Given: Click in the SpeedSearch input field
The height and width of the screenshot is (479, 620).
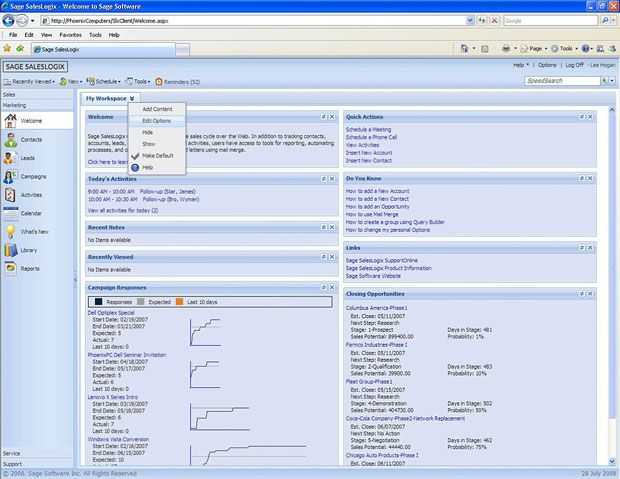Looking at the screenshot, I should click(x=562, y=81).
